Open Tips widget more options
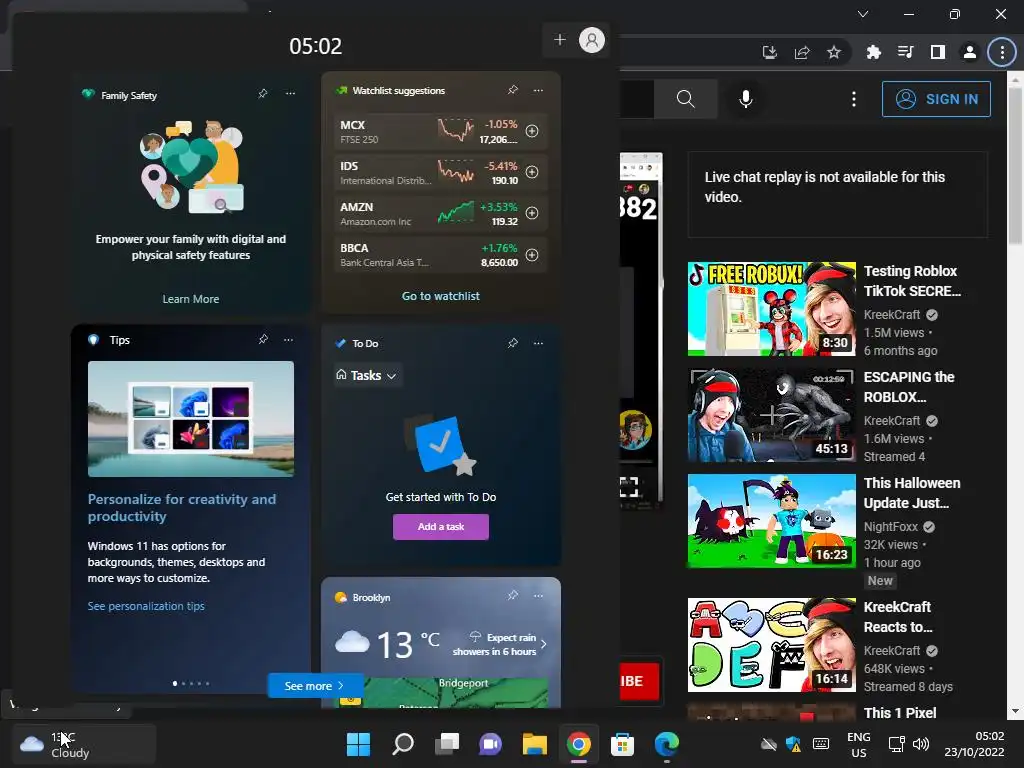Viewport: 1024px width, 768px height. pos(289,340)
